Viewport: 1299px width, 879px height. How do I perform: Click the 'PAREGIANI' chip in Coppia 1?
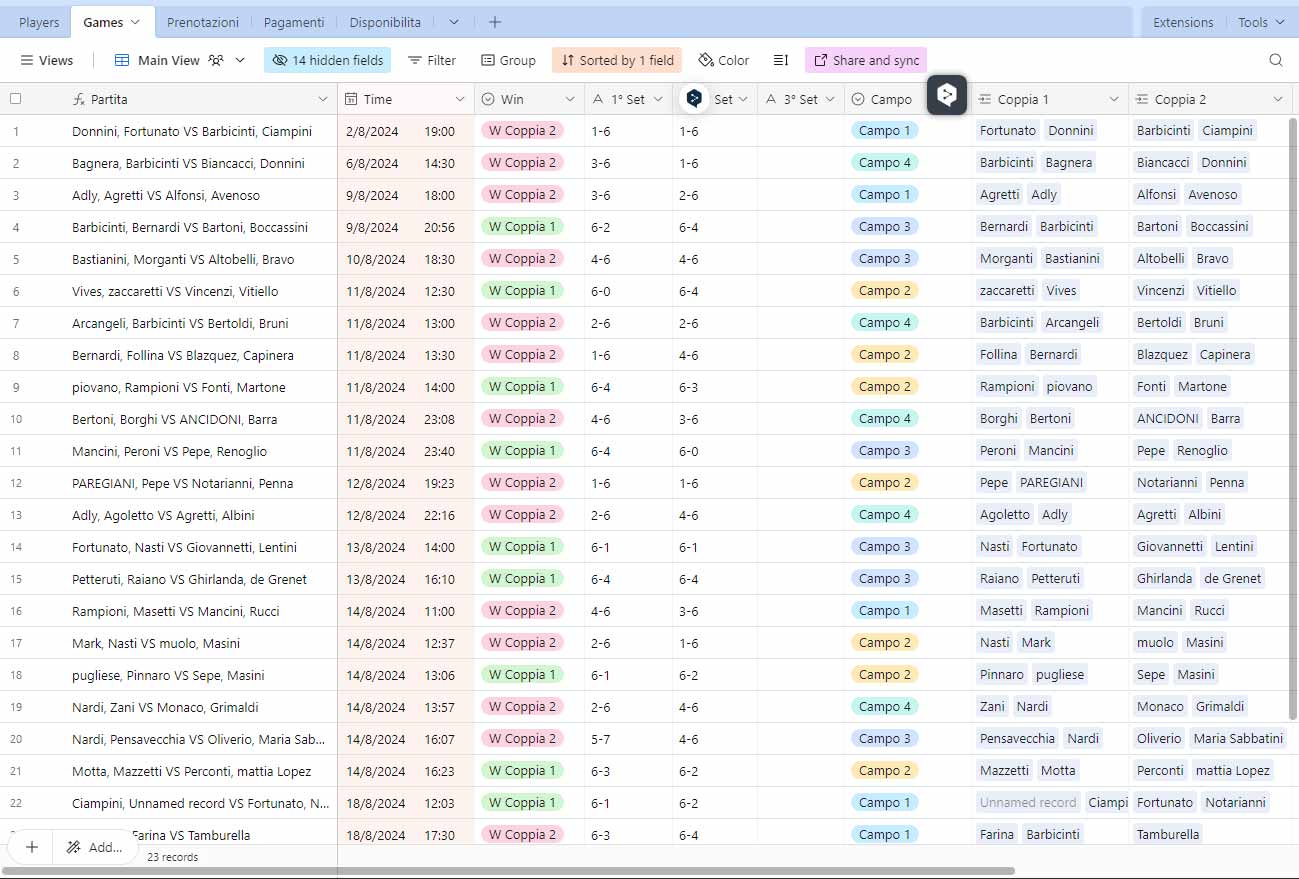(1051, 482)
